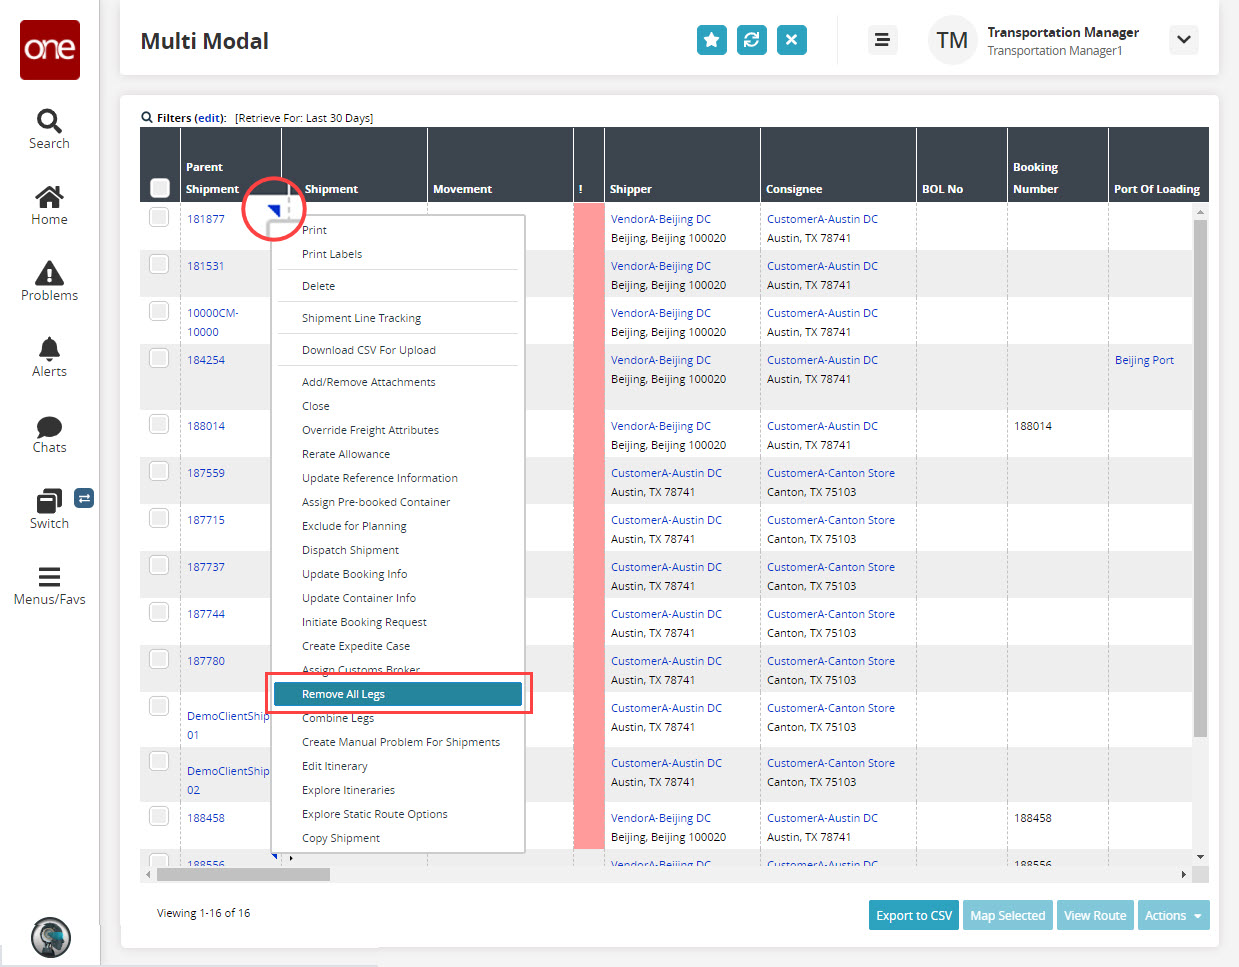1239x967 pixels.
Task: Click the horizontal scrollbar below the table
Action: 244,874
